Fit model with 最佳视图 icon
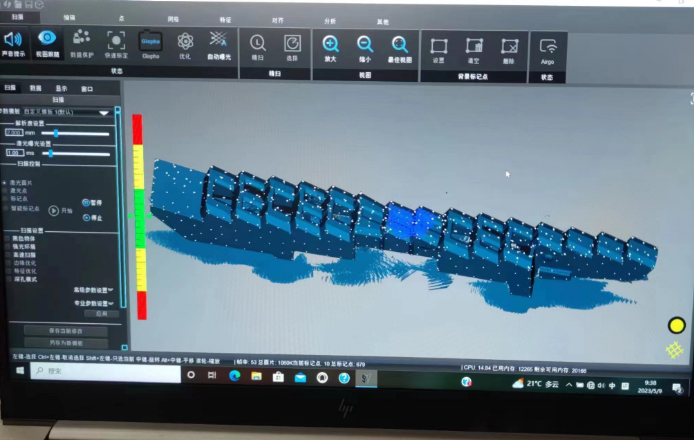The width and height of the screenshot is (694, 440). (x=400, y=45)
